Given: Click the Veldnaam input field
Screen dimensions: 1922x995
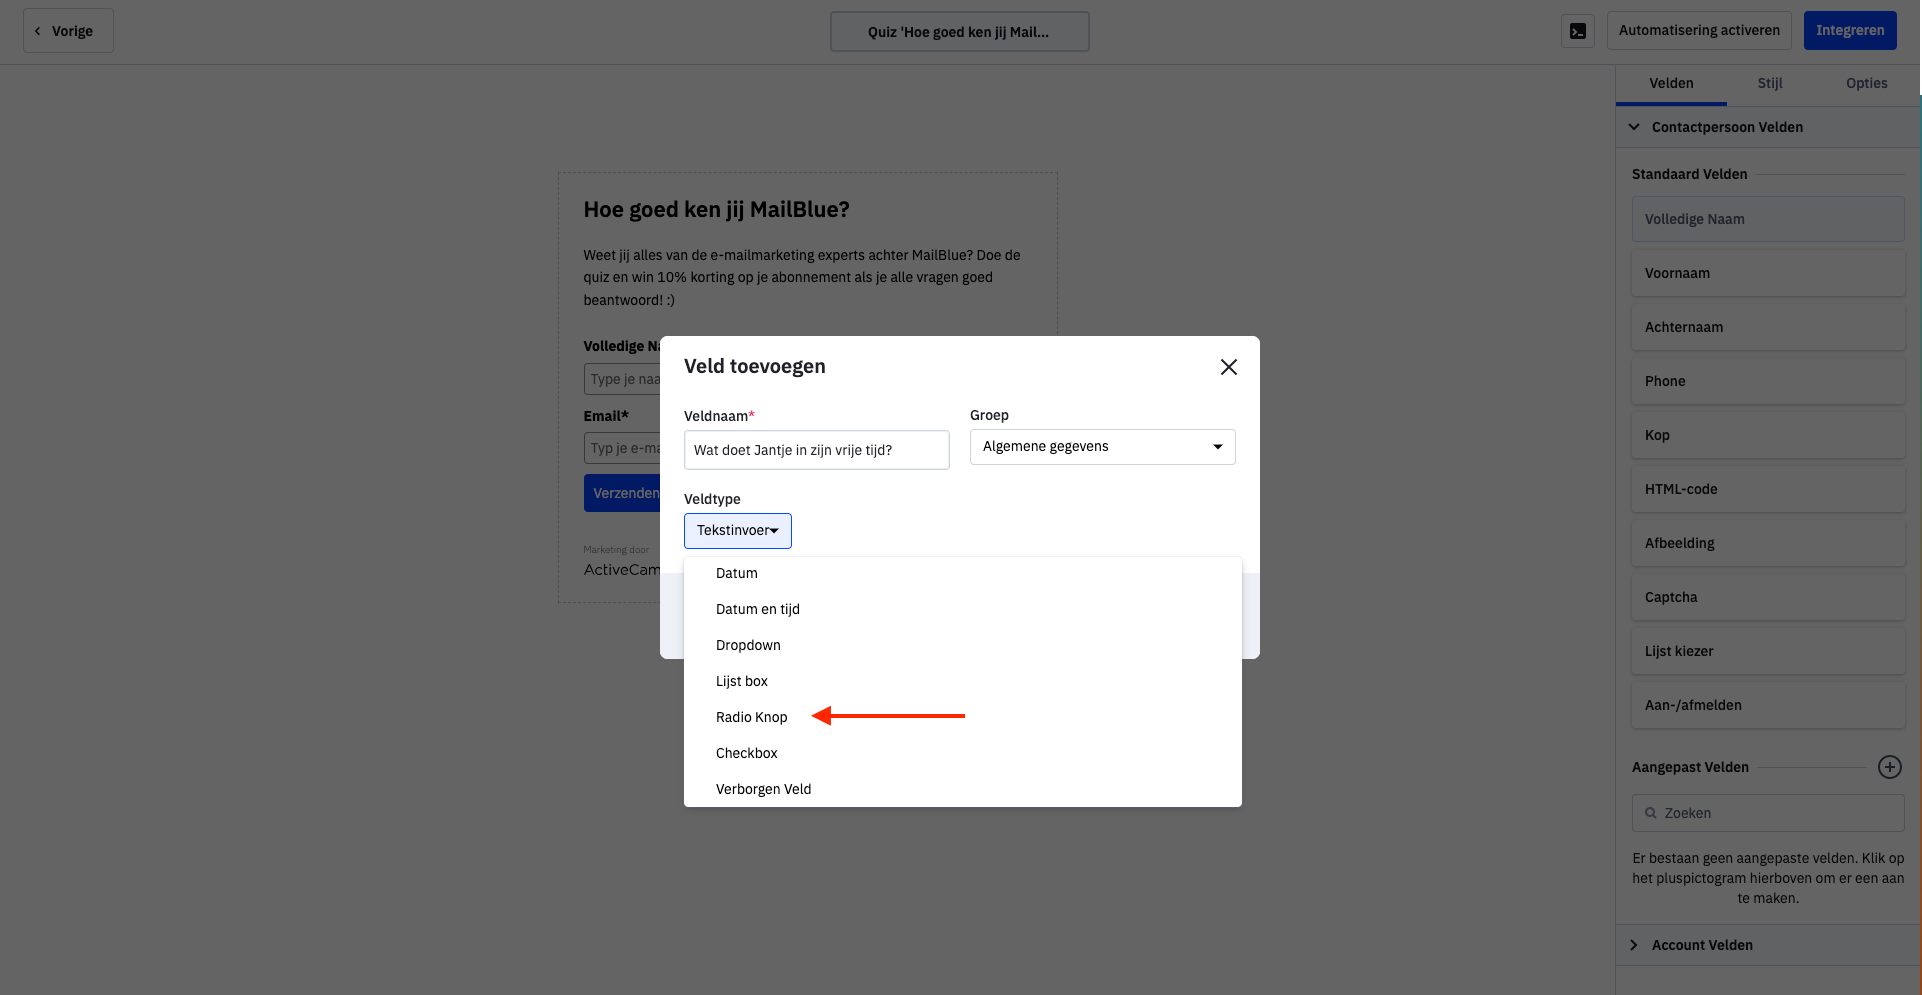Looking at the screenshot, I should pyautogui.click(x=817, y=450).
